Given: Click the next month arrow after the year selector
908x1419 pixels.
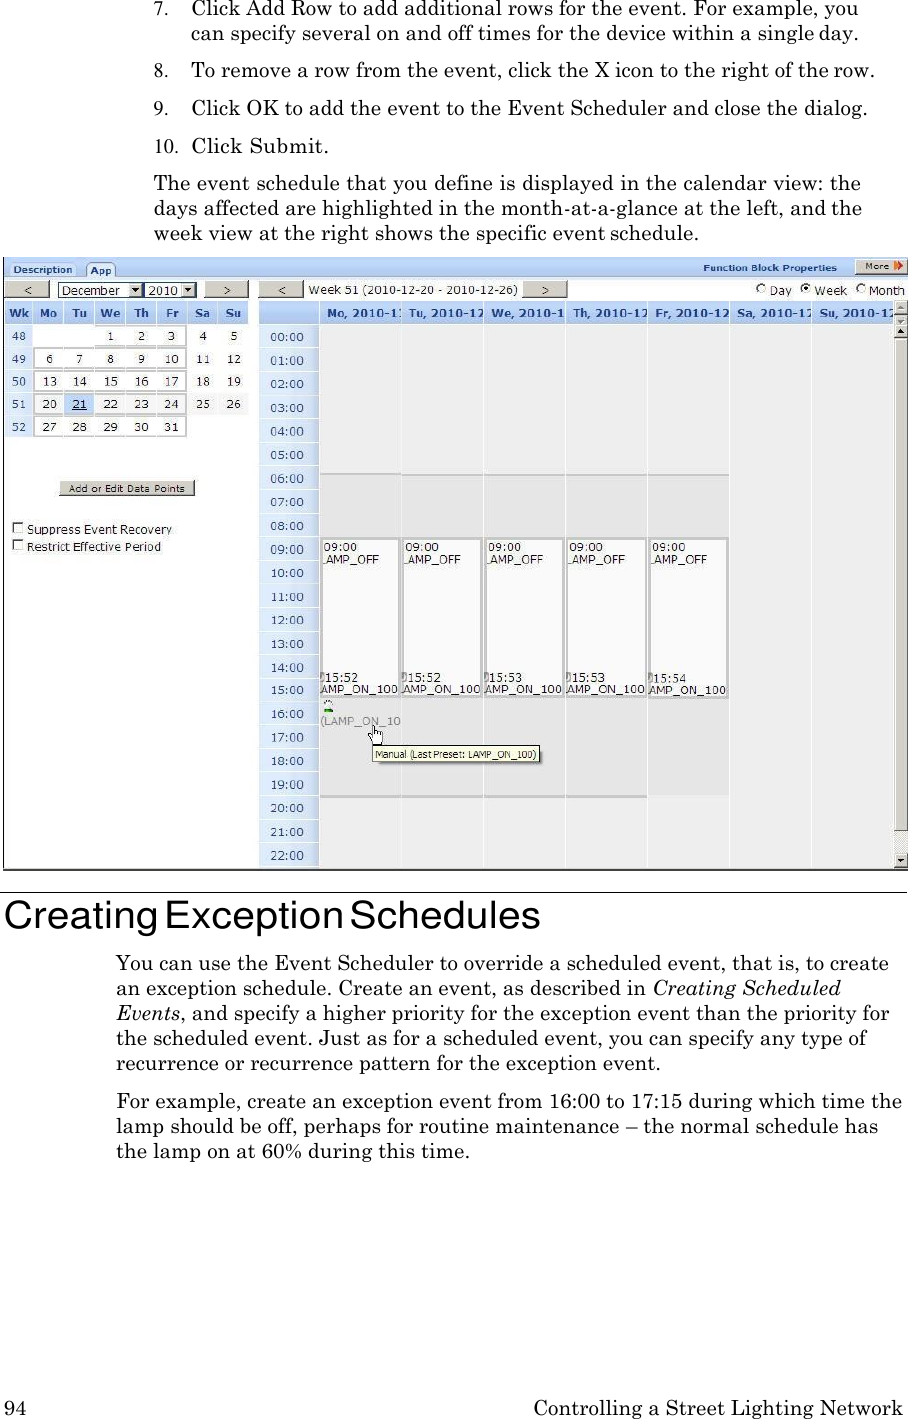Looking at the screenshot, I should 226,289.
